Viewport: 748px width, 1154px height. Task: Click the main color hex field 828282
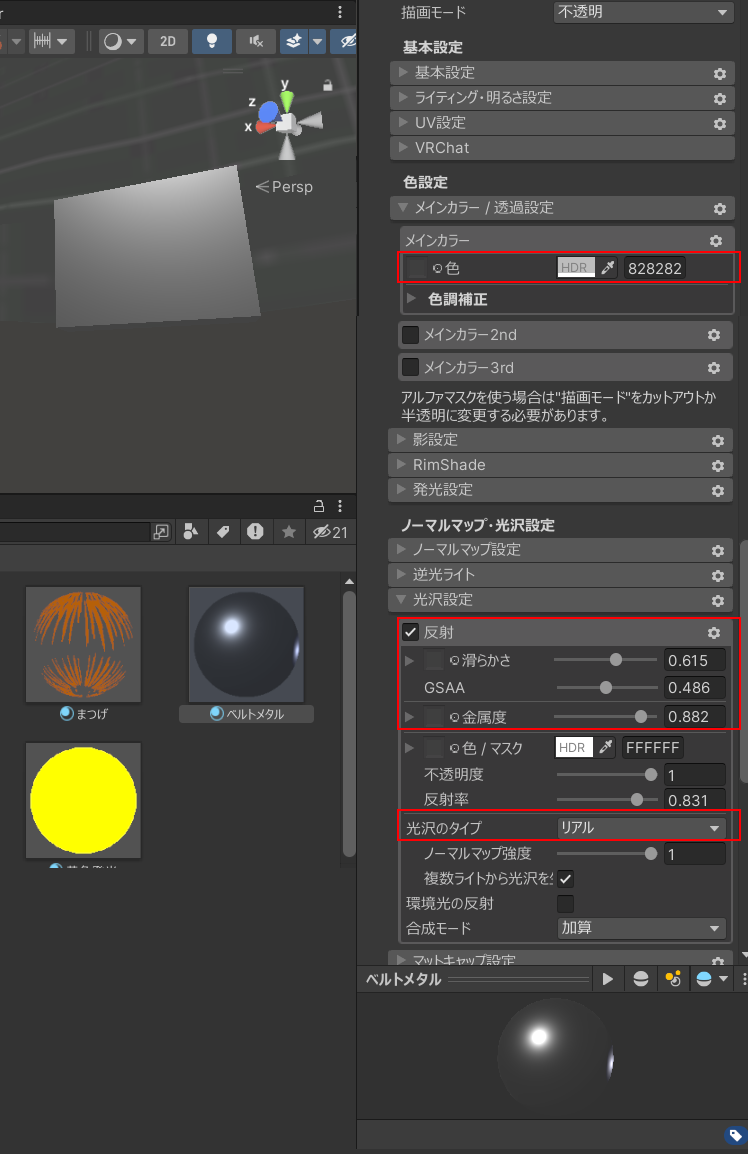pyautogui.click(x=655, y=268)
